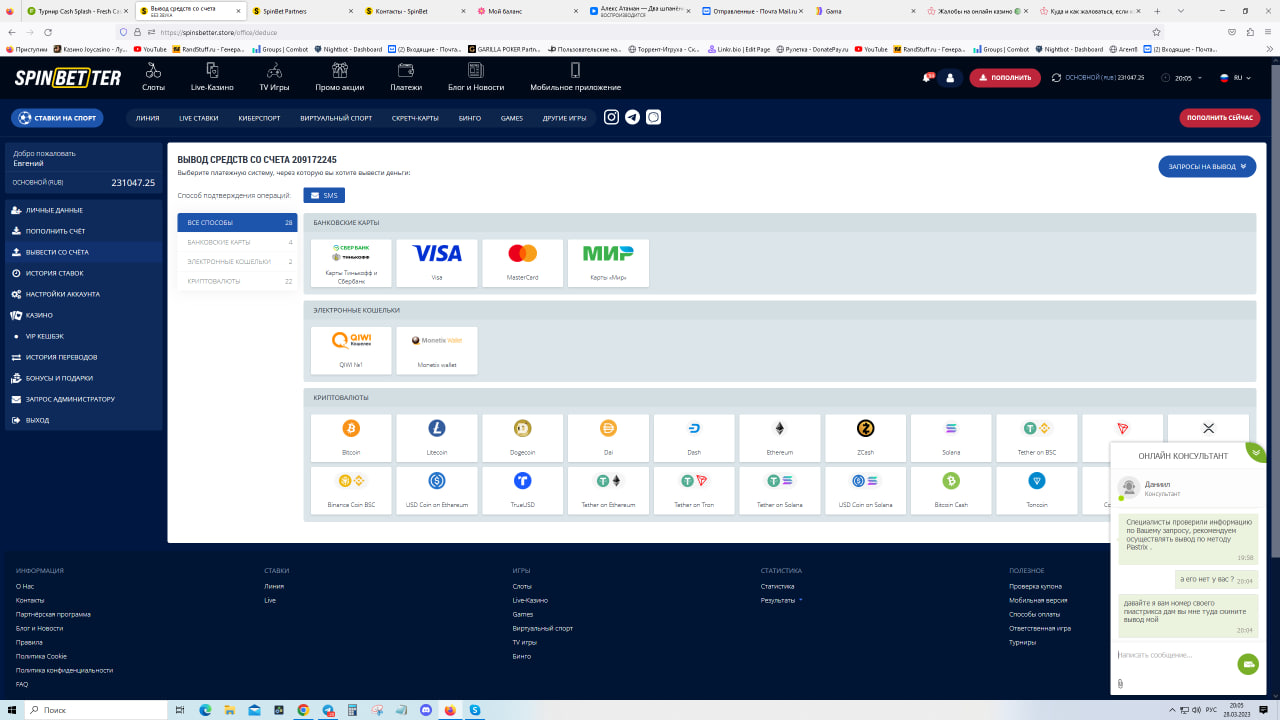The width and height of the screenshot is (1280, 720).
Task: Click the red 'Пополнить' header button
Action: [x=1005, y=78]
